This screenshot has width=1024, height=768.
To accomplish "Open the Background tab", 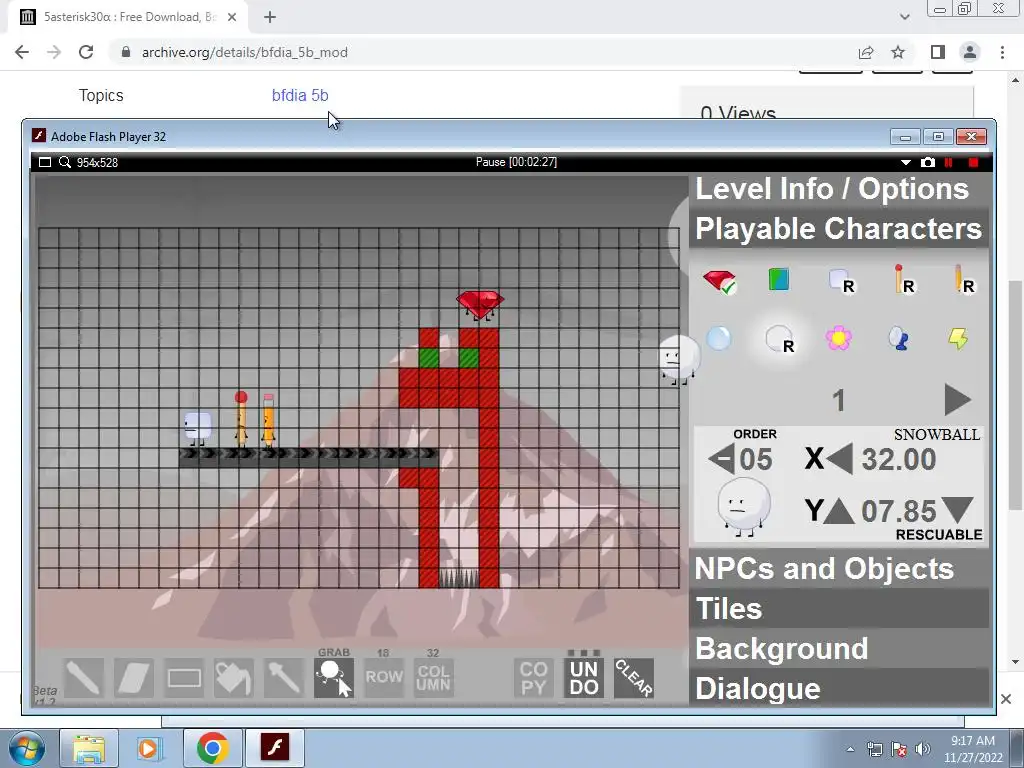I will (839, 648).
